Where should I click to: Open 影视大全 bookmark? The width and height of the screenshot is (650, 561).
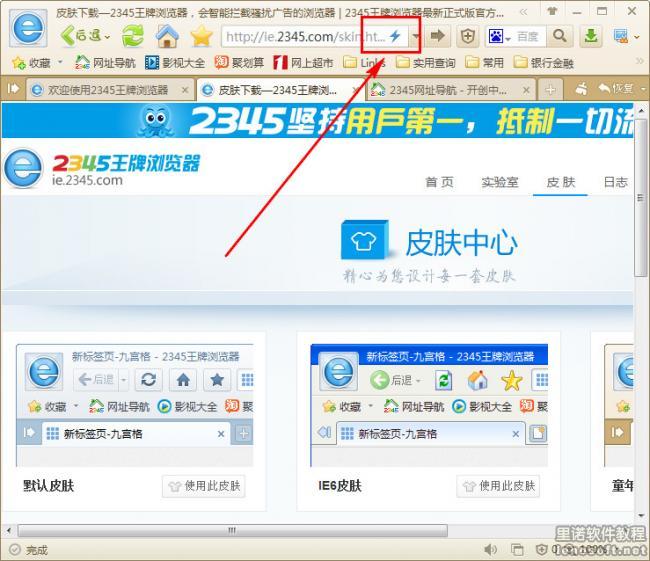coord(175,63)
